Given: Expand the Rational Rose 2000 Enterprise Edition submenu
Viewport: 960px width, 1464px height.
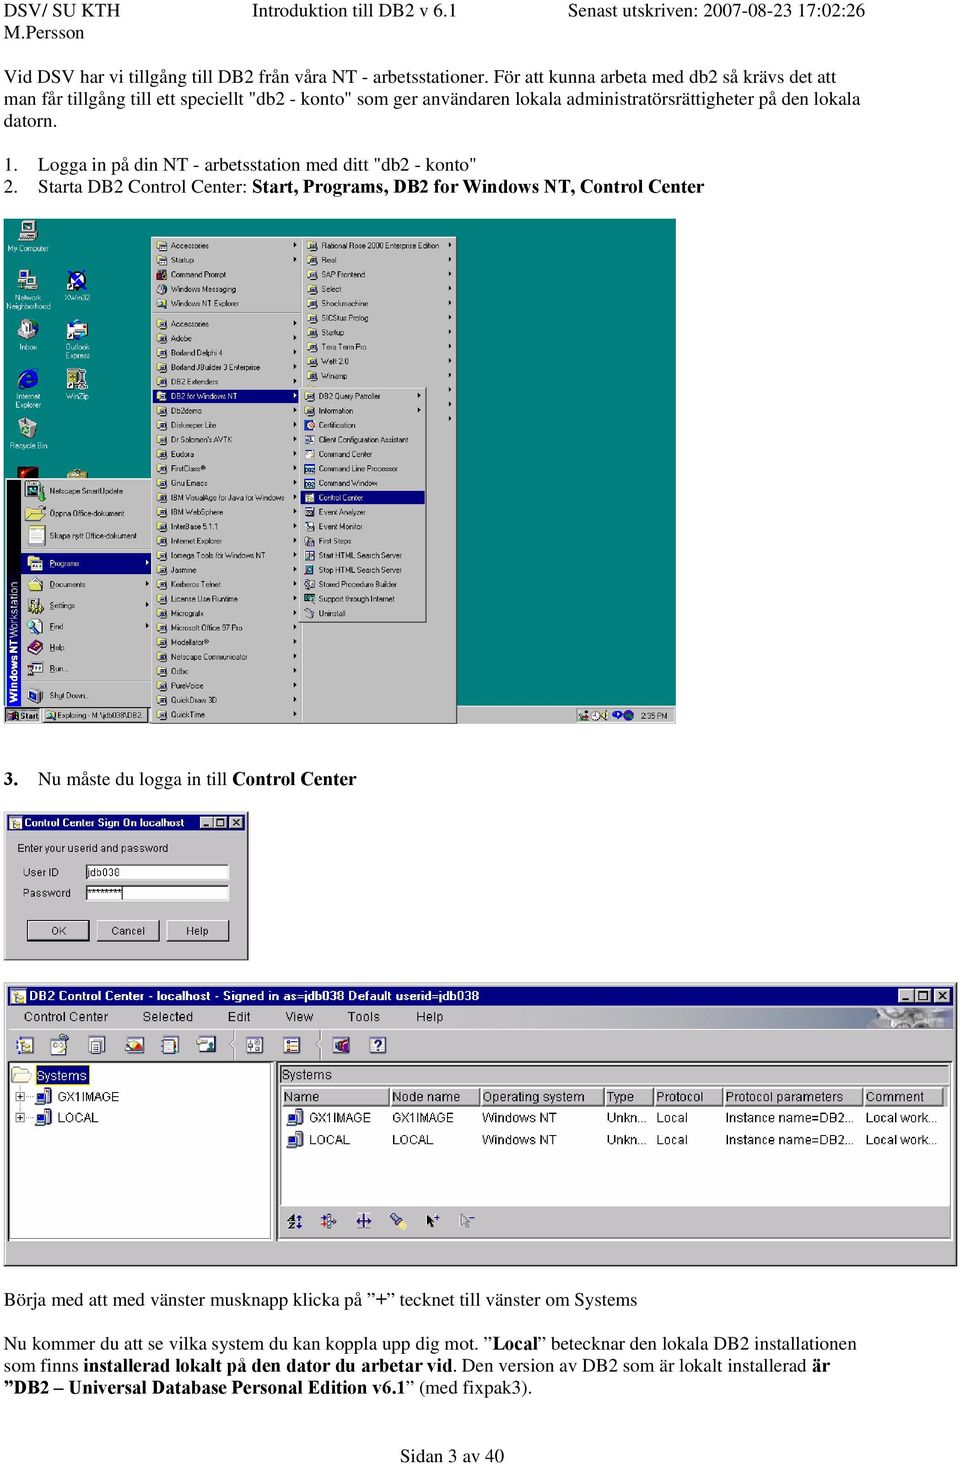Looking at the screenshot, I should [x=379, y=245].
